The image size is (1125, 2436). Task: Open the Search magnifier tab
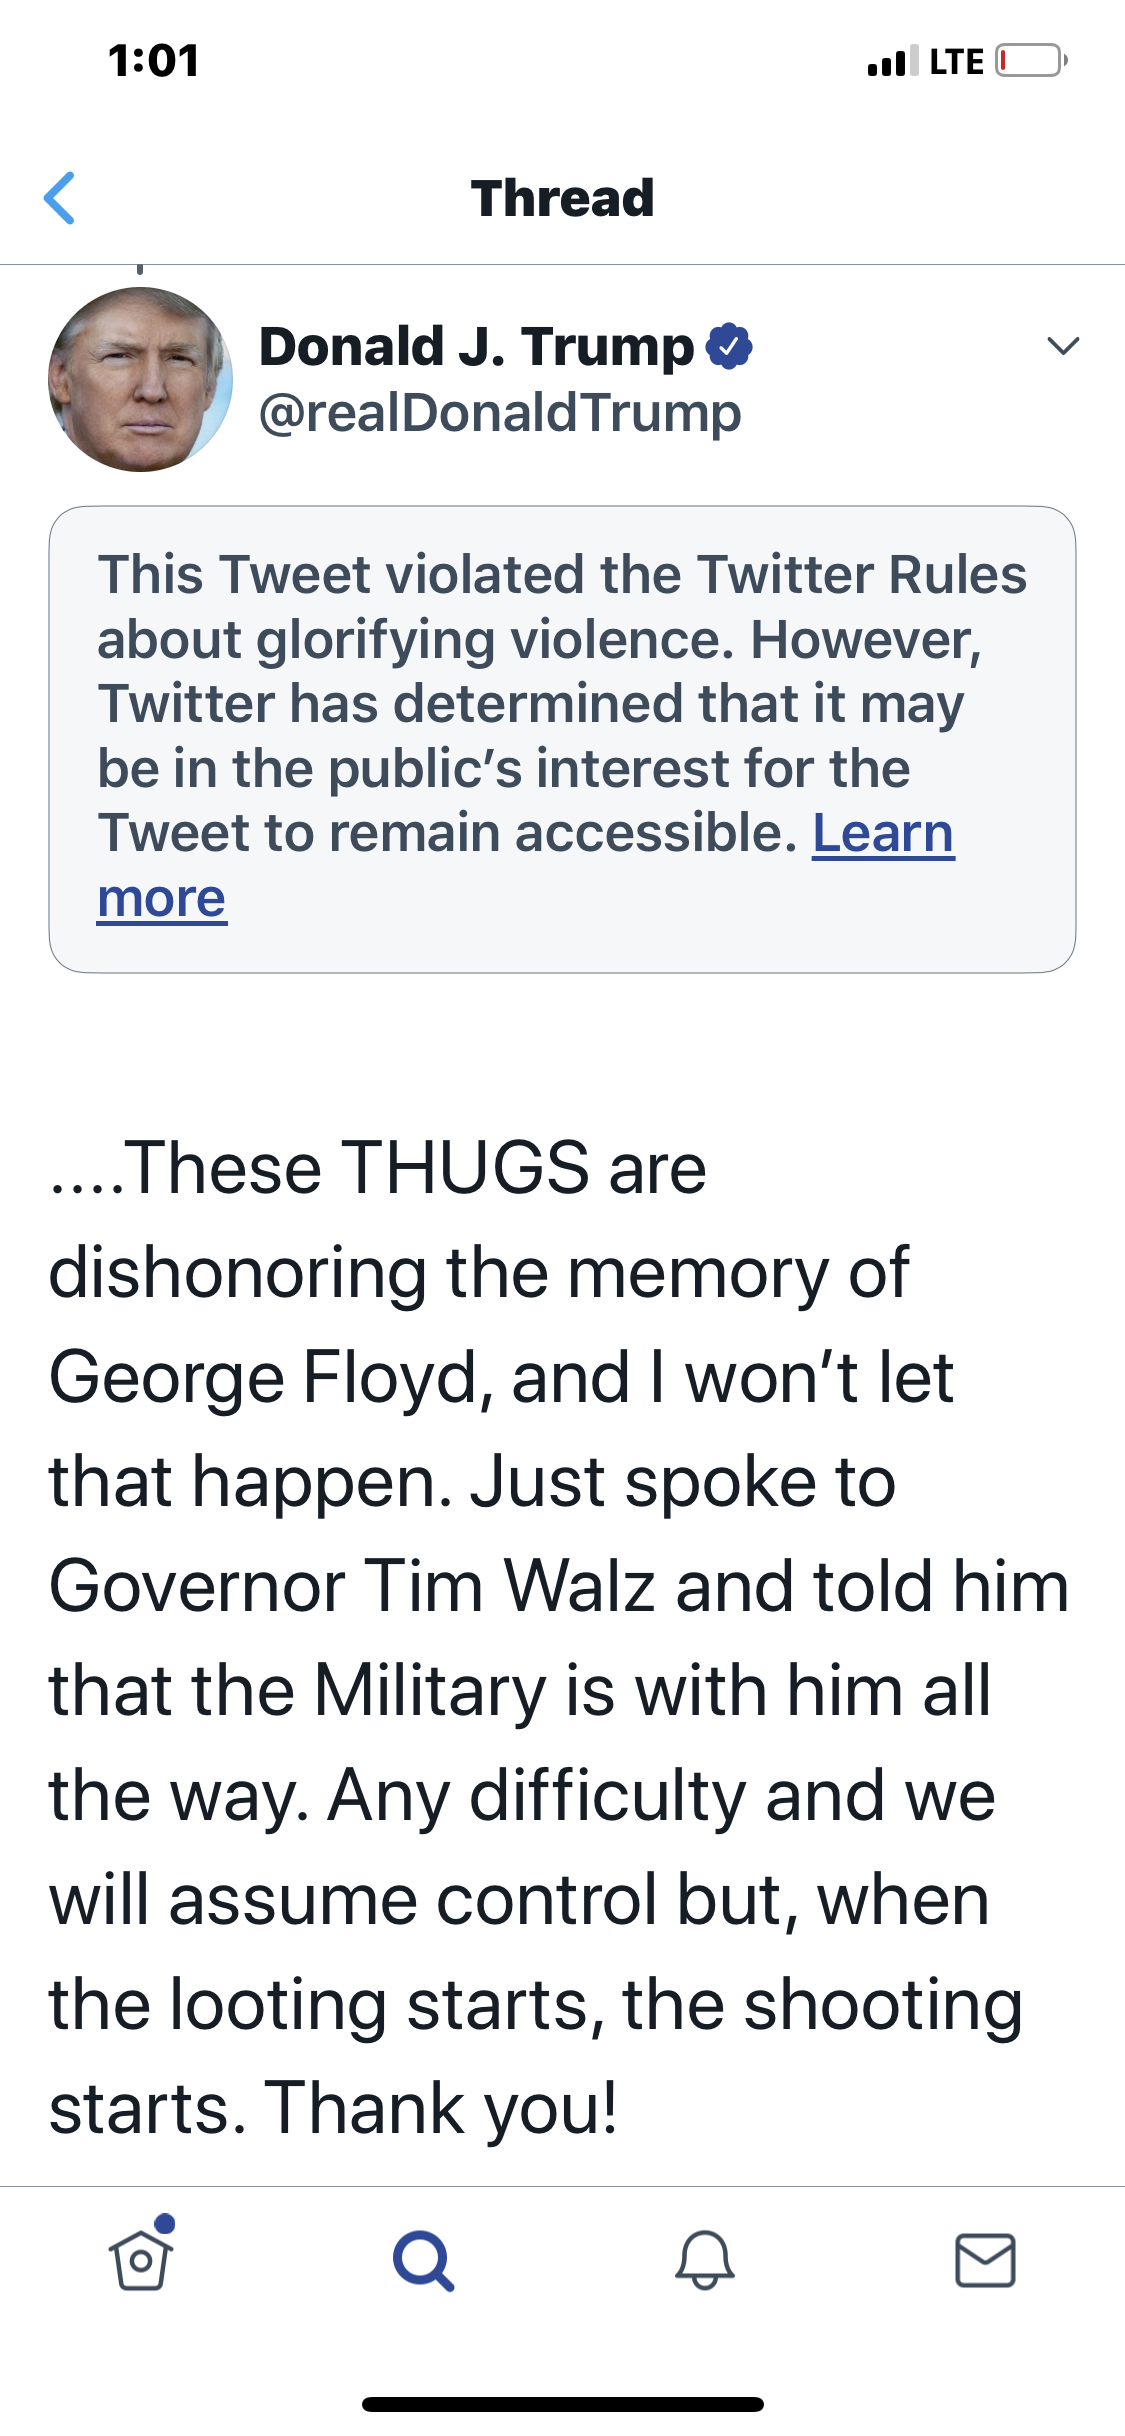[423, 2260]
